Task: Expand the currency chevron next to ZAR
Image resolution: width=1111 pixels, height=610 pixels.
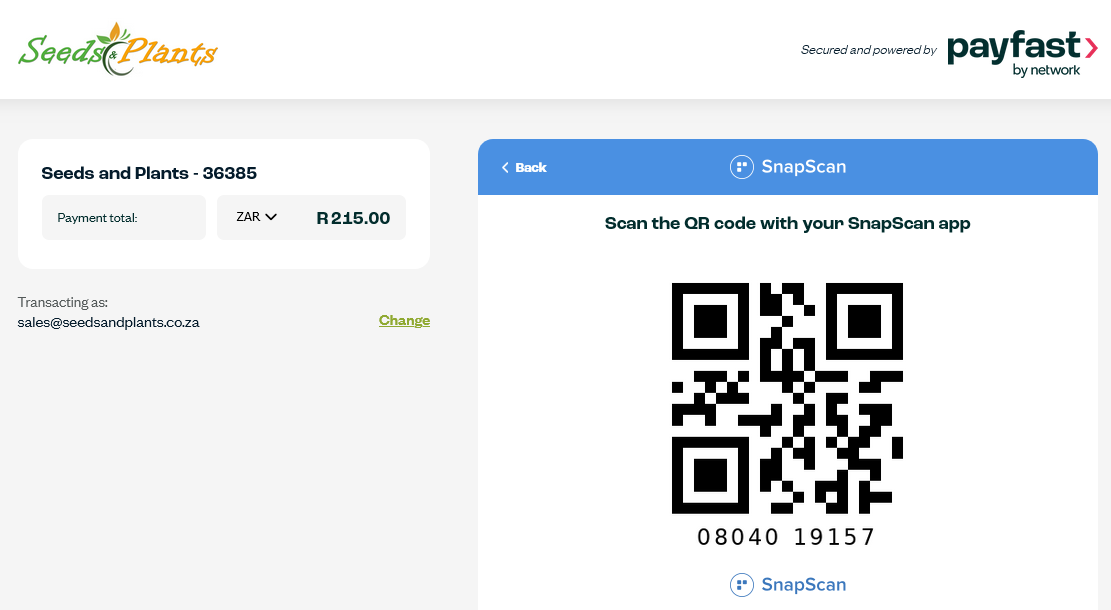Action: [x=271, y=217]
